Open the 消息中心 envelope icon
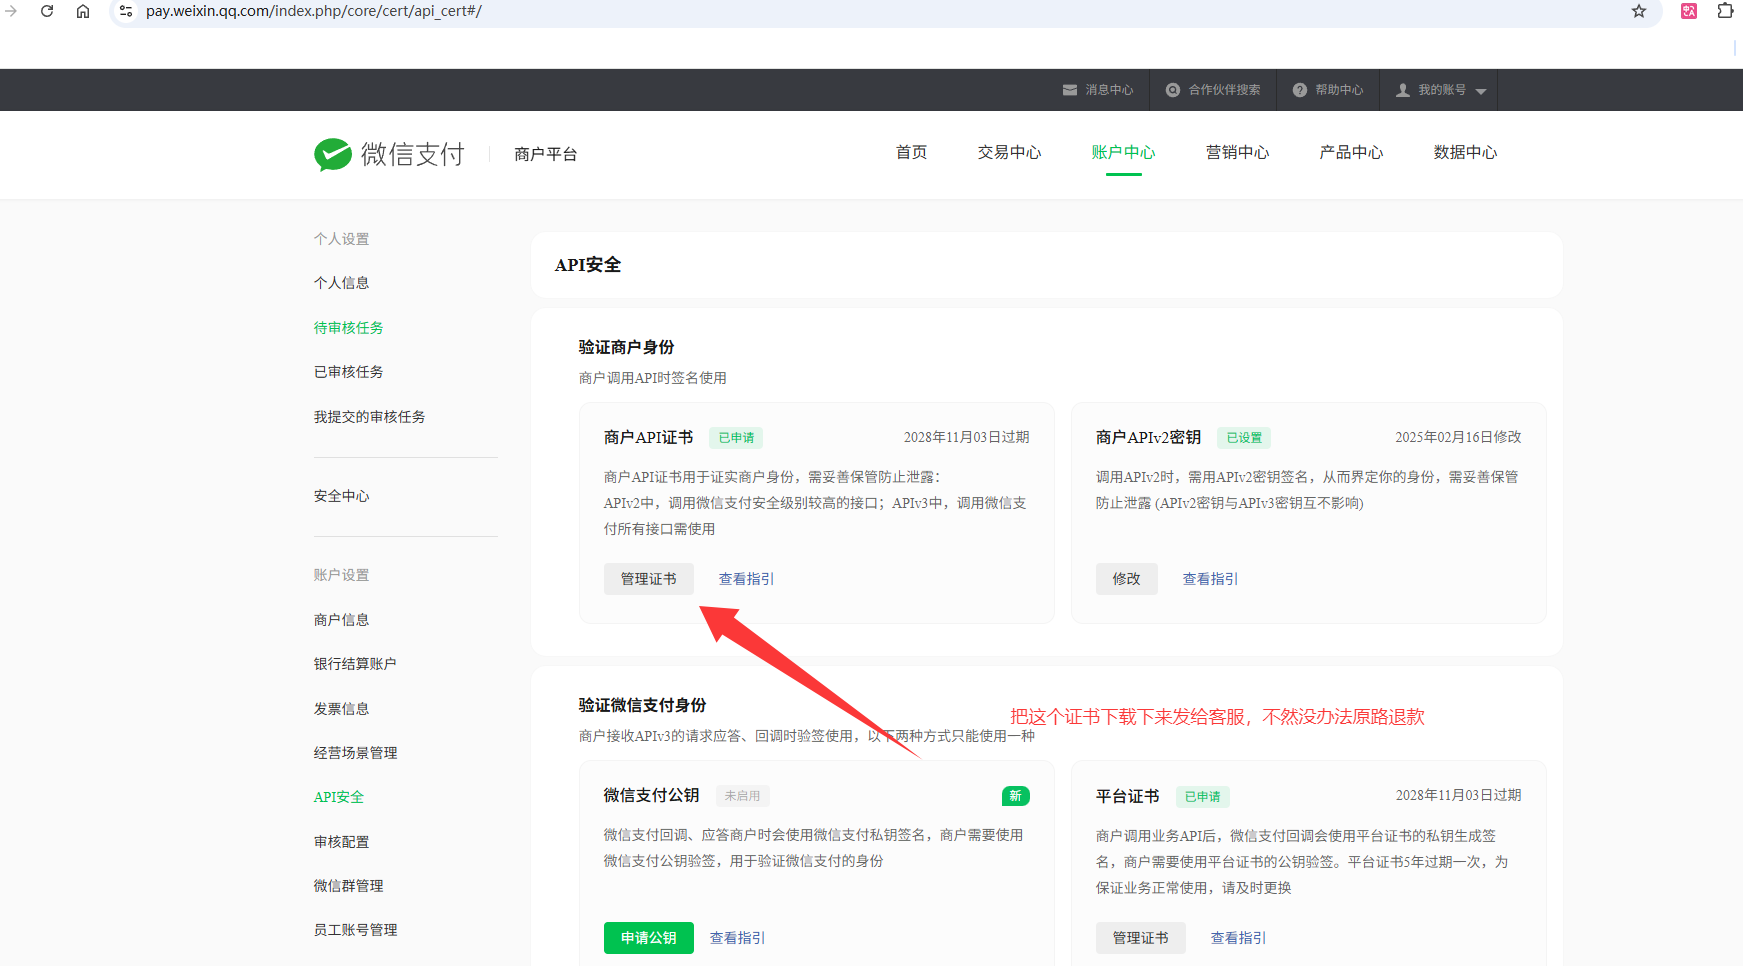Viewport: 1743px width, 966px height. tap(1070, 90)
